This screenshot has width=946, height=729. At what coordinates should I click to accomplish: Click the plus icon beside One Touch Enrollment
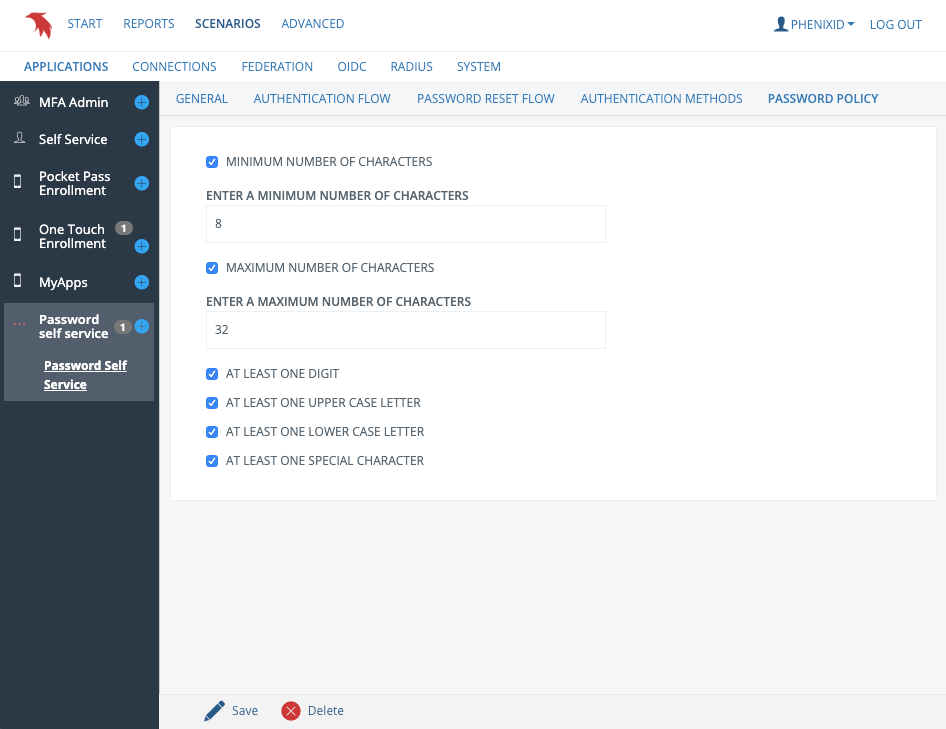pyautogui.click(x=142, y=246)
